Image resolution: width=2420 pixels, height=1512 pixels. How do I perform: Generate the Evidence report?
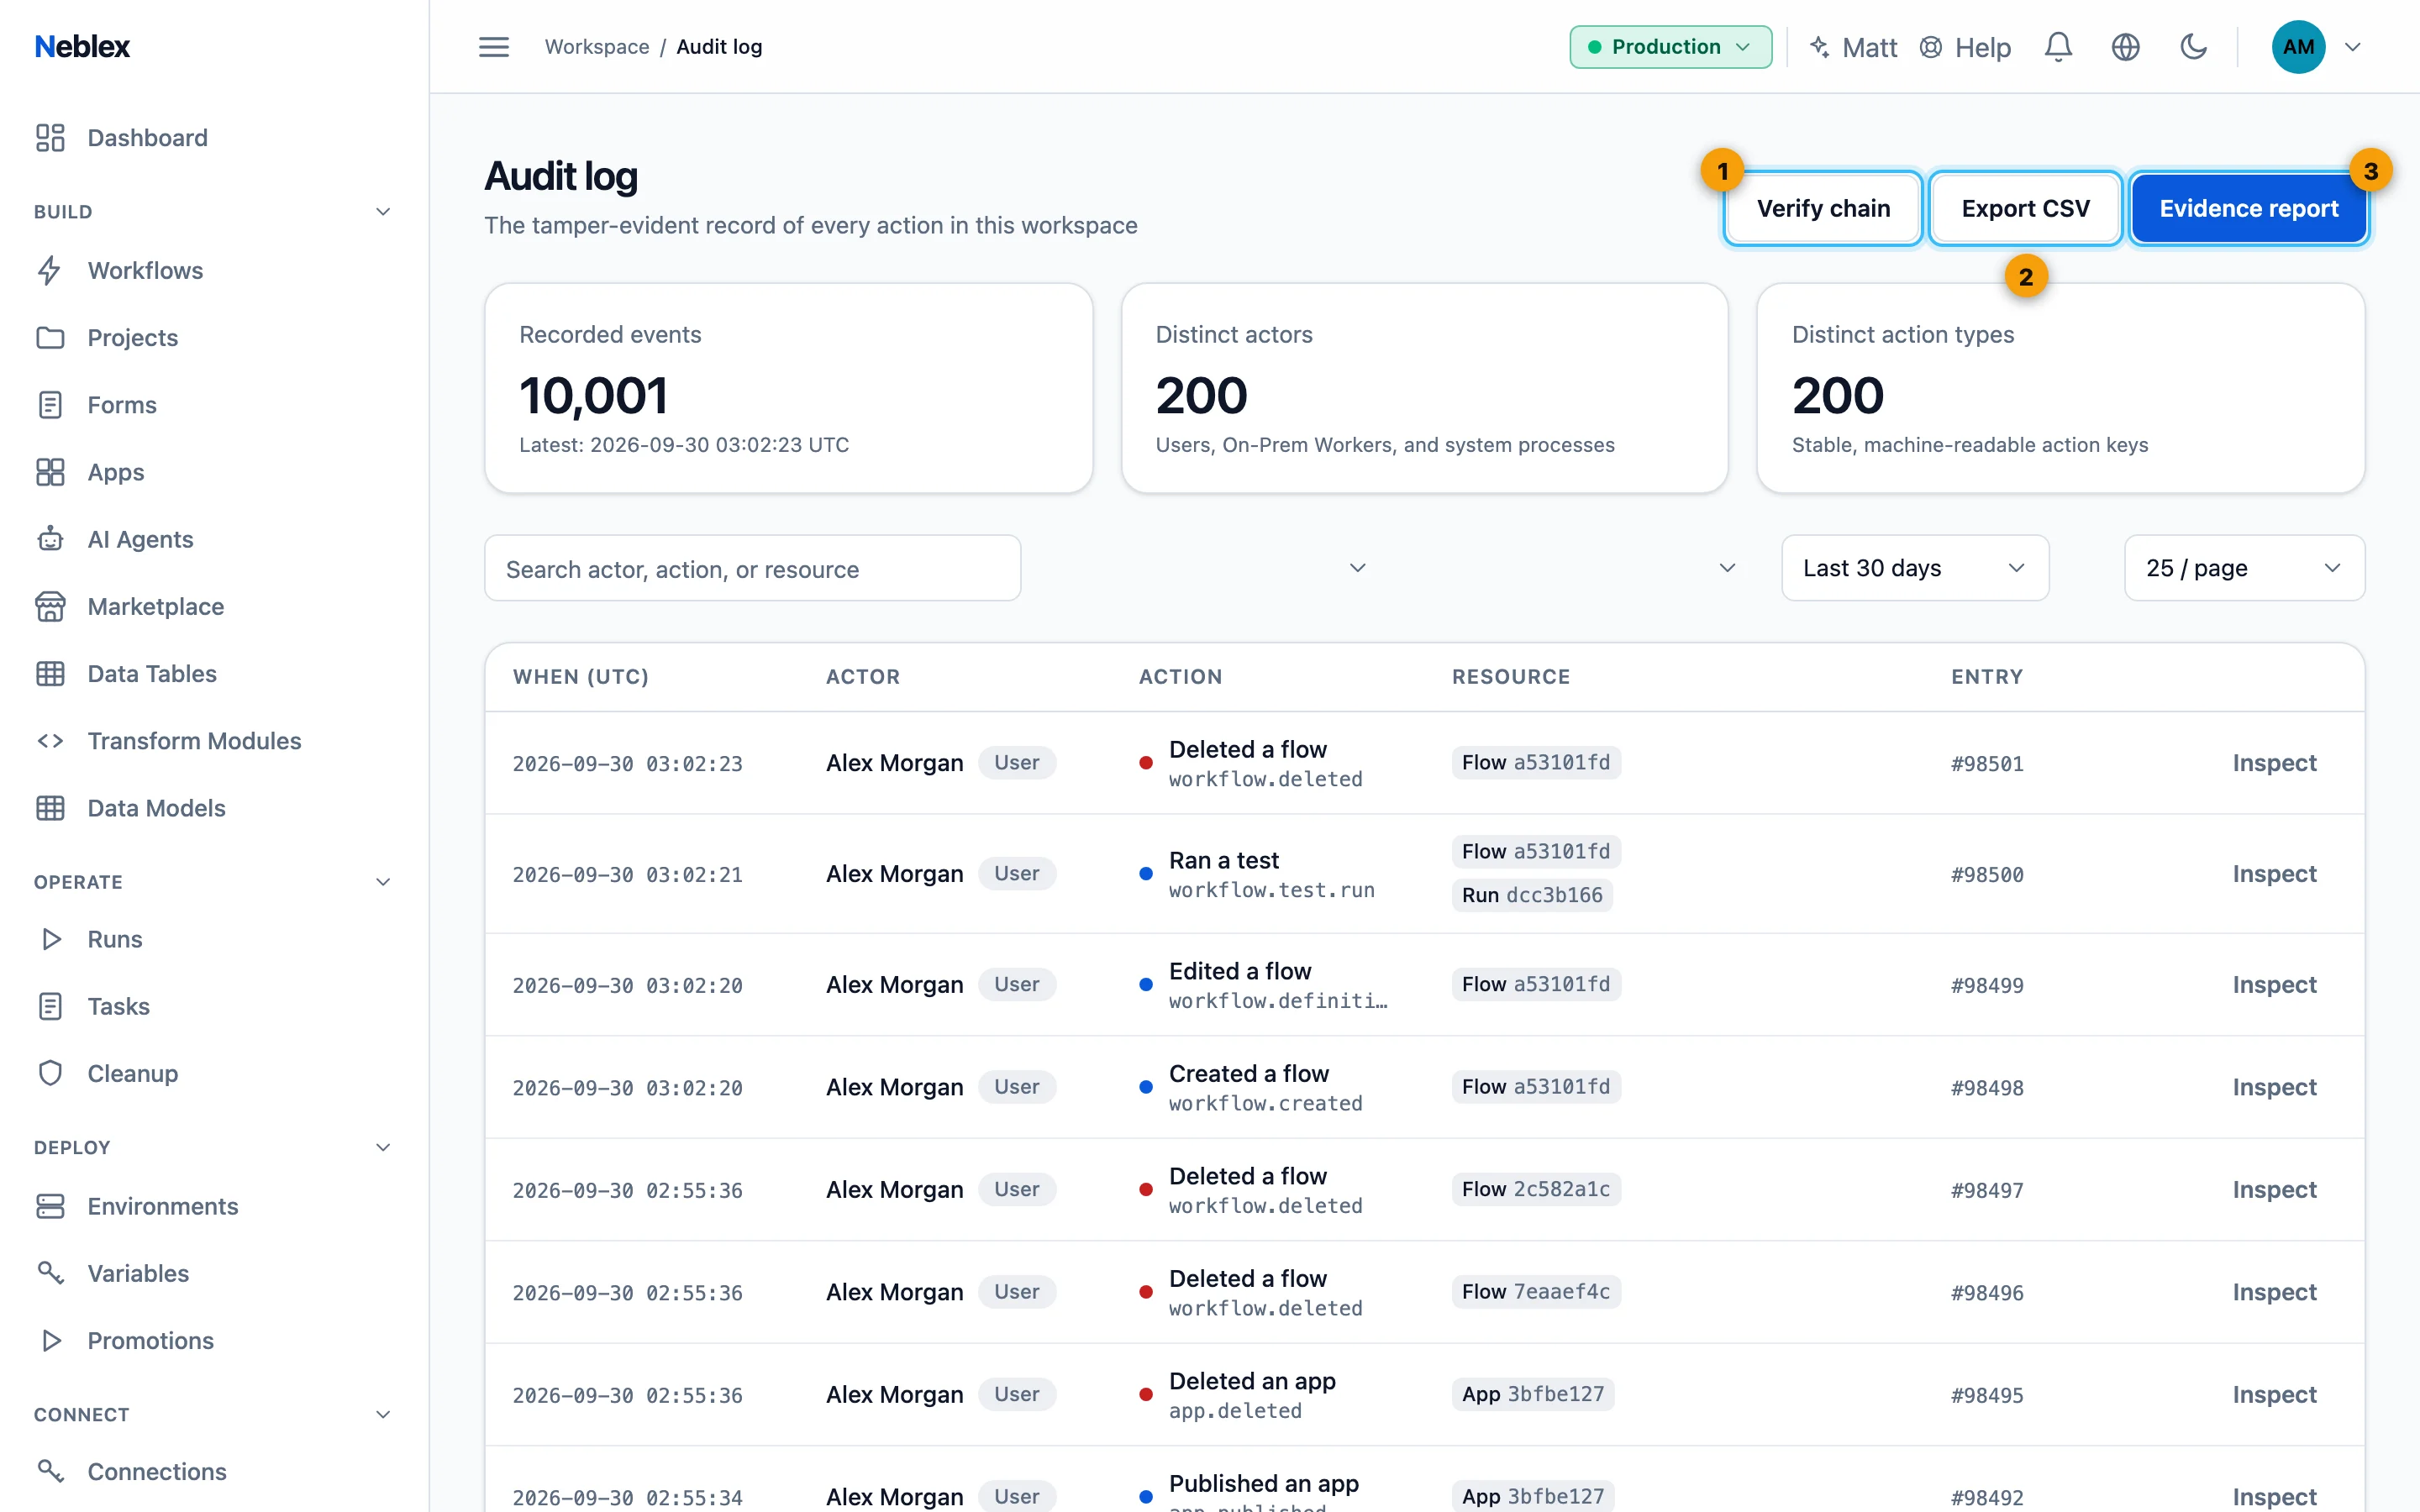[x=2248, y=208]
